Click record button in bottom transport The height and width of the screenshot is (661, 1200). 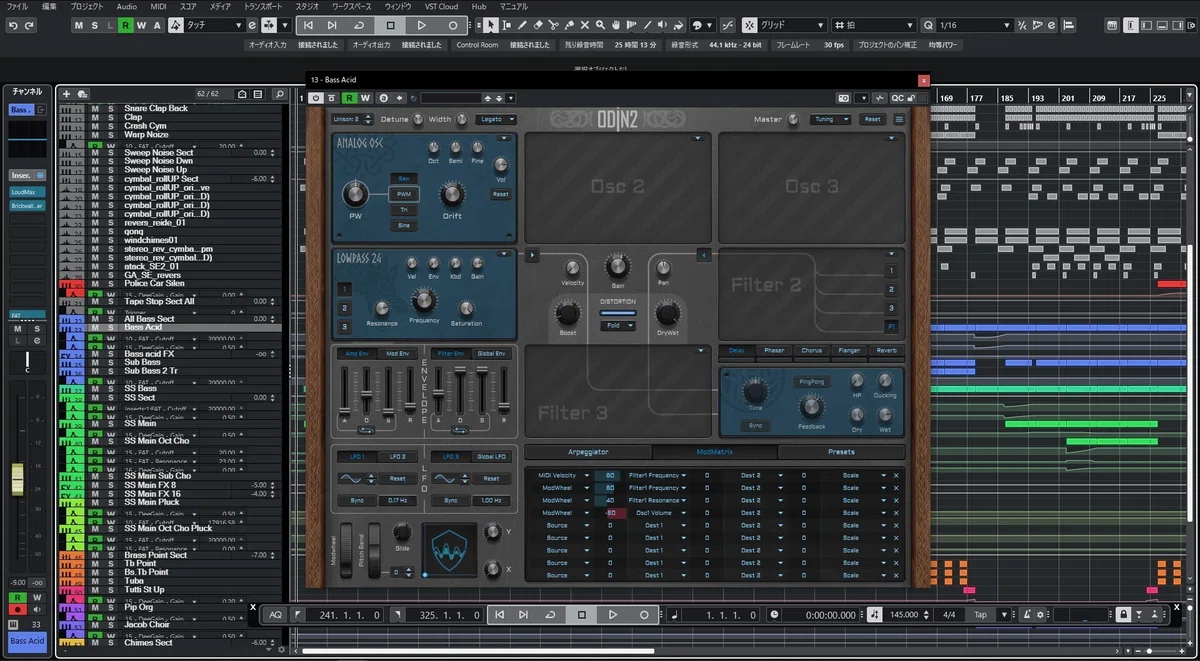pos(644,615)
